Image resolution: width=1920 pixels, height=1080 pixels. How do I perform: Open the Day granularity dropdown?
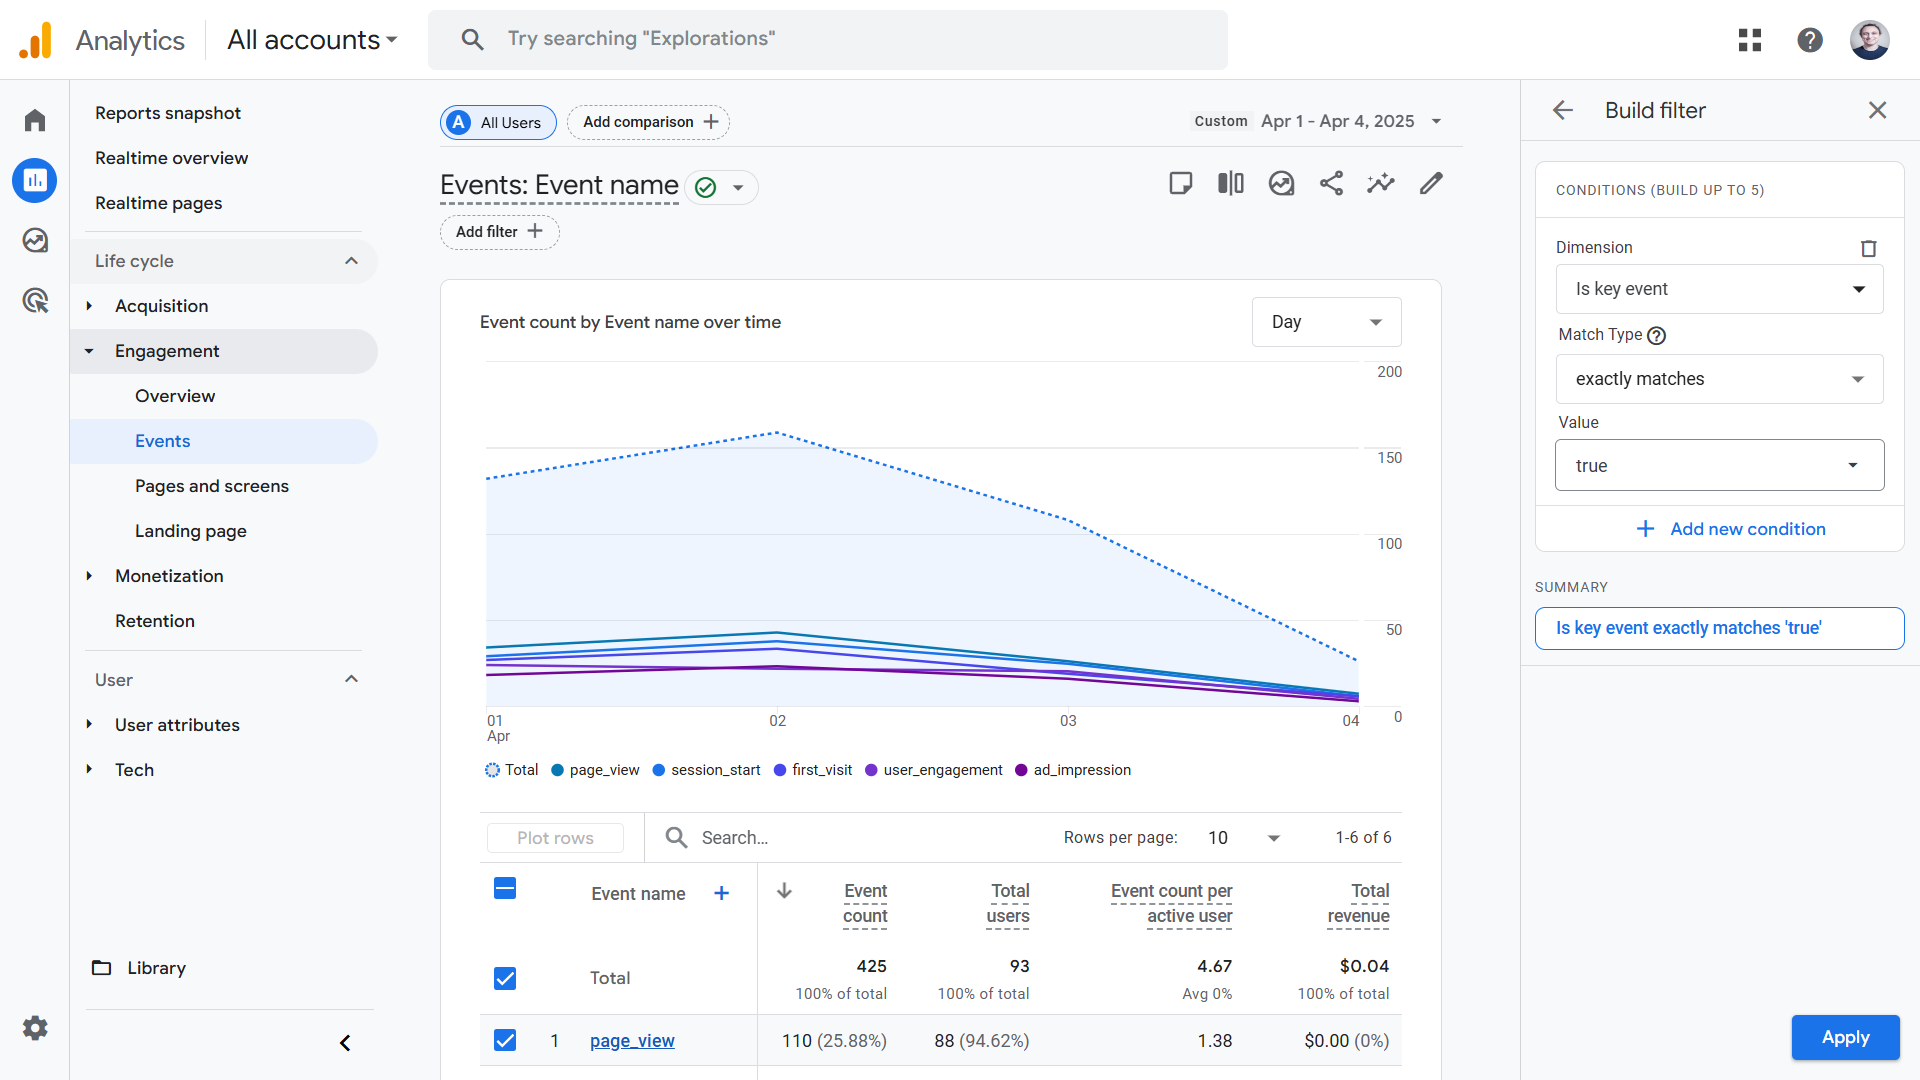pyautogui.click(x=1326, y=322)
